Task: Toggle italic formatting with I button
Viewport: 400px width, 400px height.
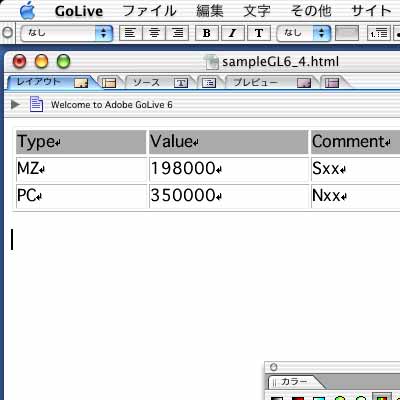Action: (232, 33)
